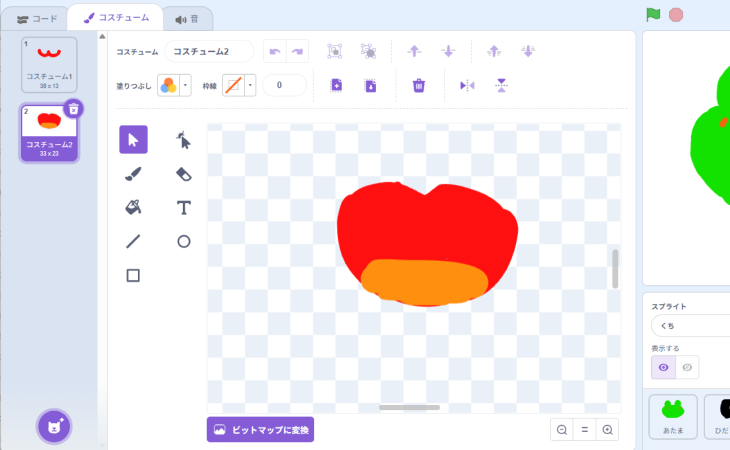
Task: Select the Brush tool
Action: [133, 174]
